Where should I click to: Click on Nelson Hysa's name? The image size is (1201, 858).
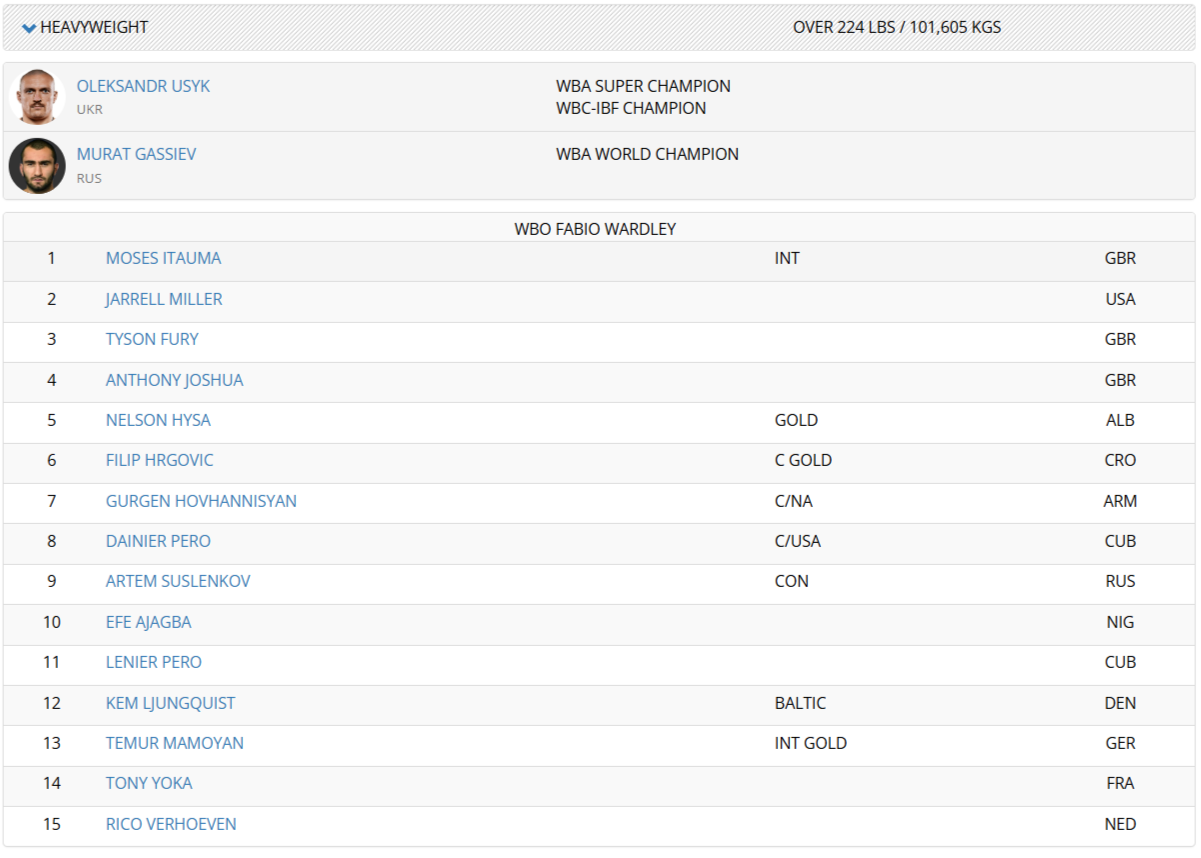coord(158,420)
